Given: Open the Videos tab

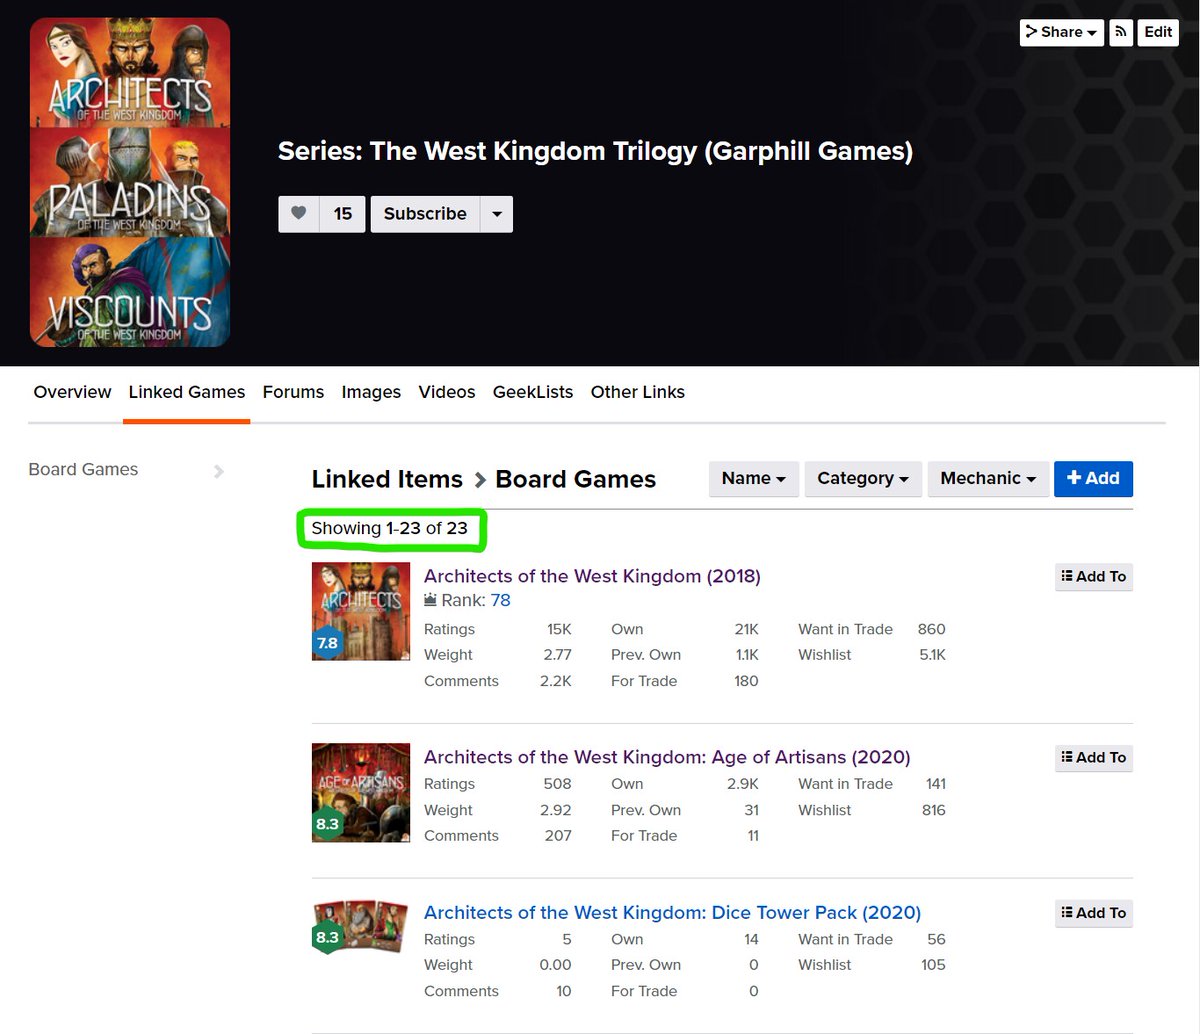Looking at the screenshot, I should click(447, 392).
